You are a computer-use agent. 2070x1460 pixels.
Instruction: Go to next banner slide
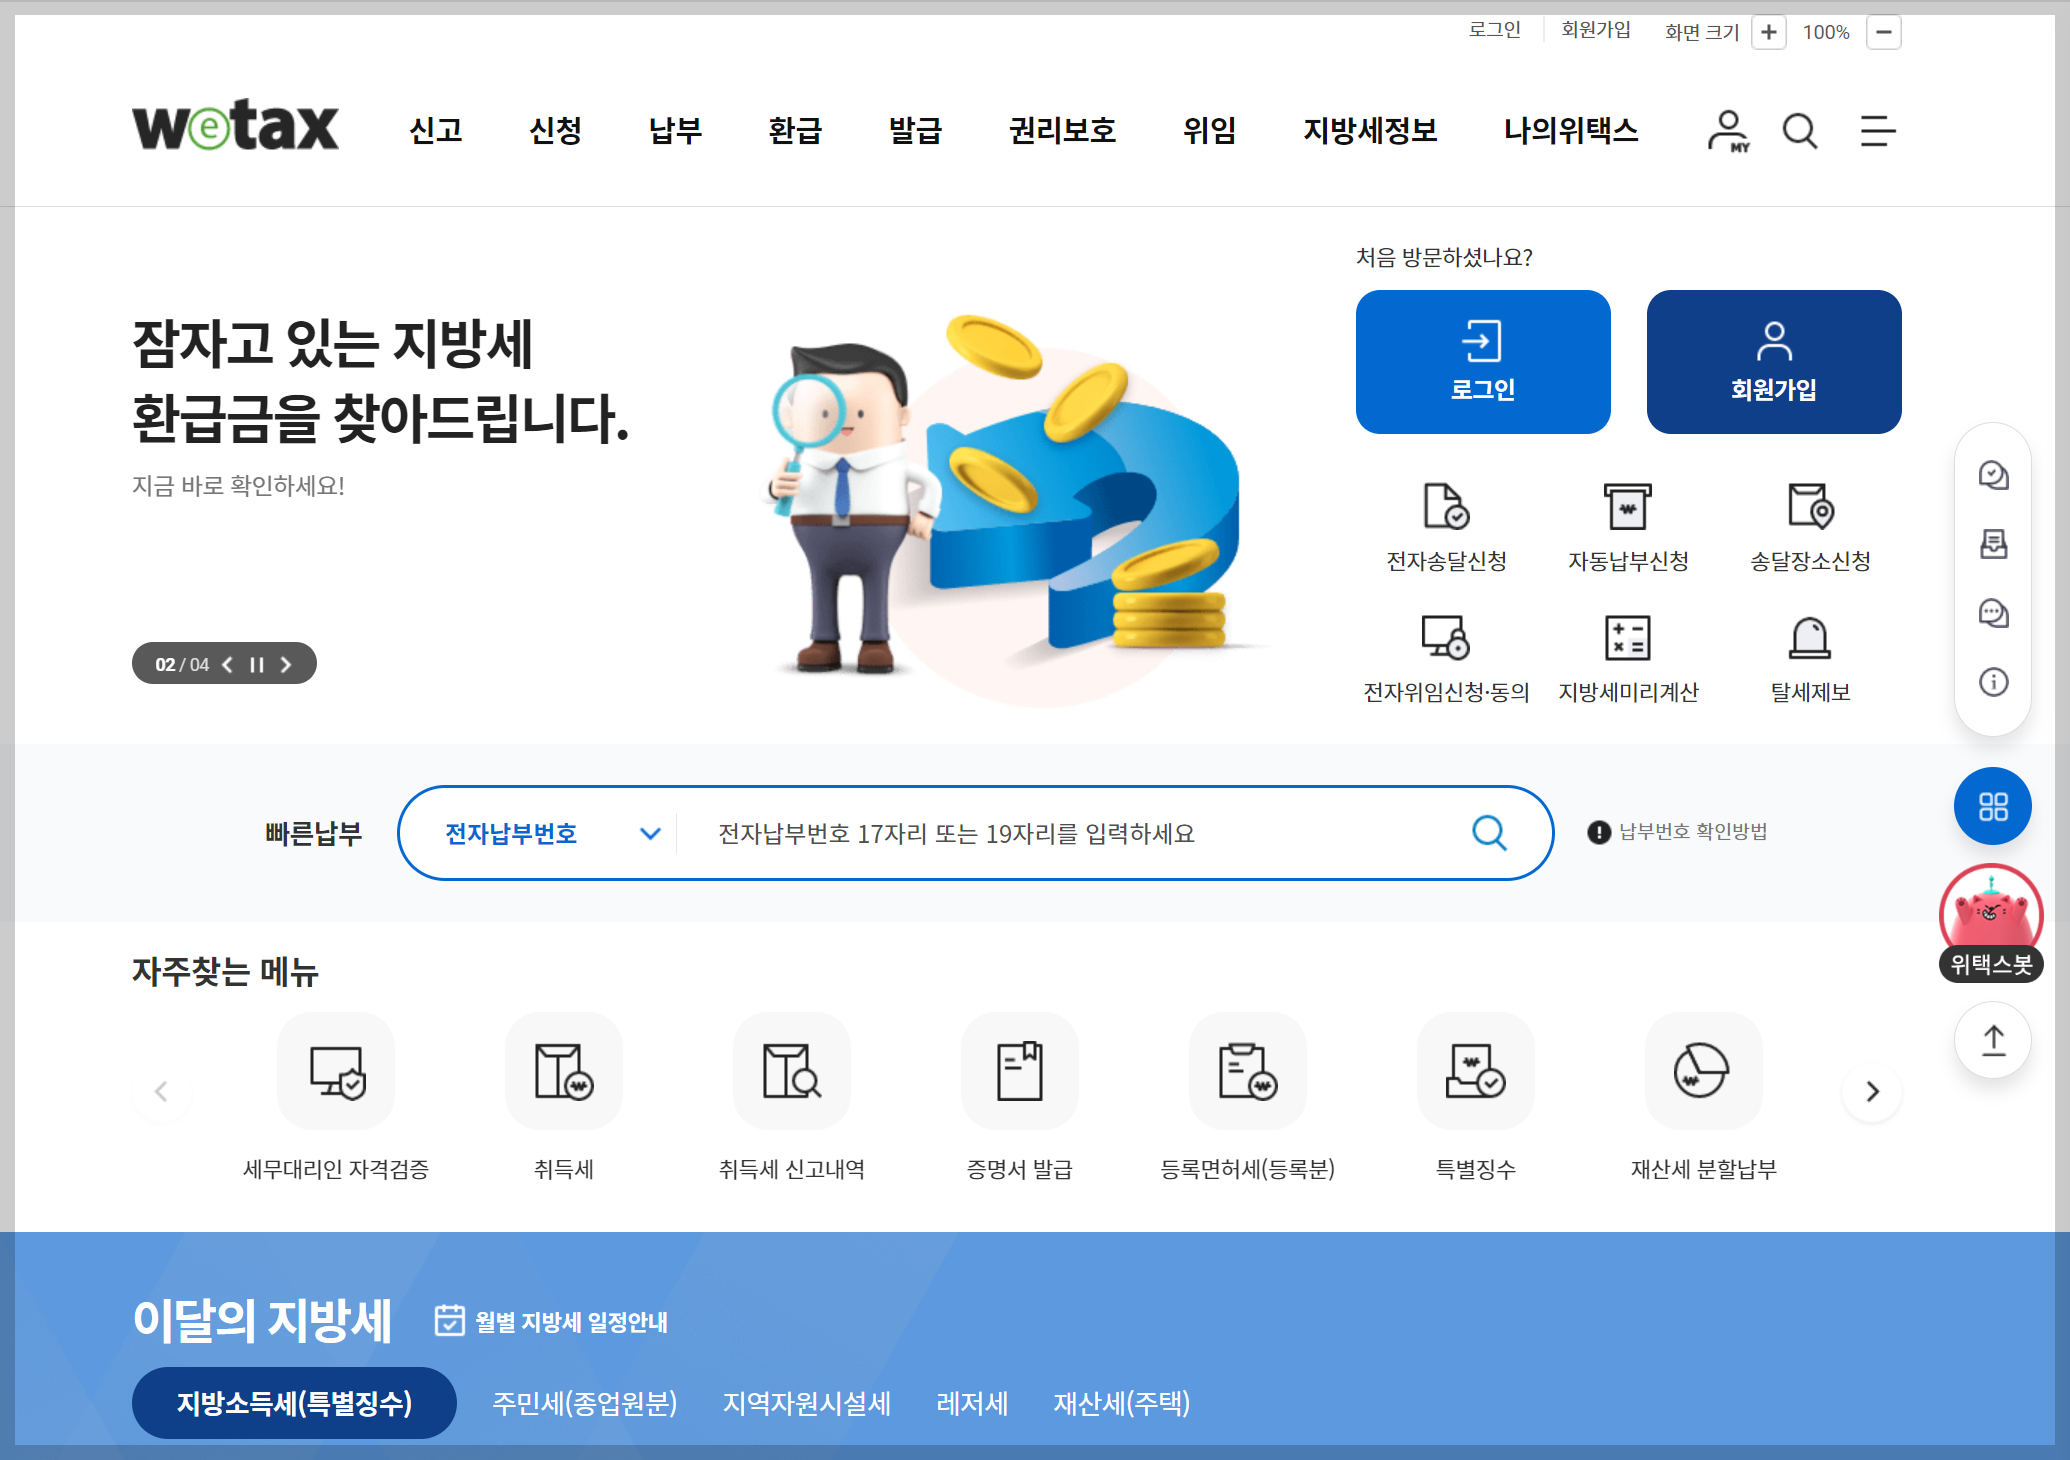coord(286,665)
